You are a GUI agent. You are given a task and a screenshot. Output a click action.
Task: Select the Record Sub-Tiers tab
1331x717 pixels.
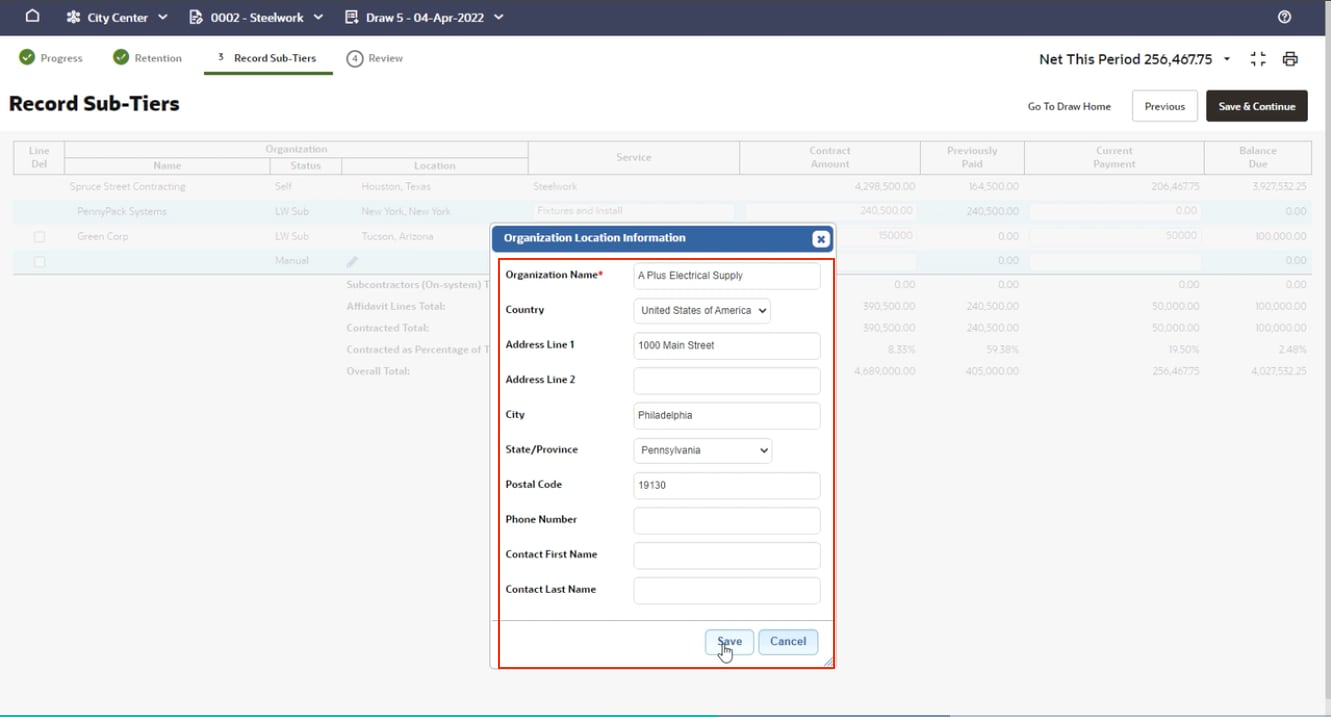[x=268, y=58]
